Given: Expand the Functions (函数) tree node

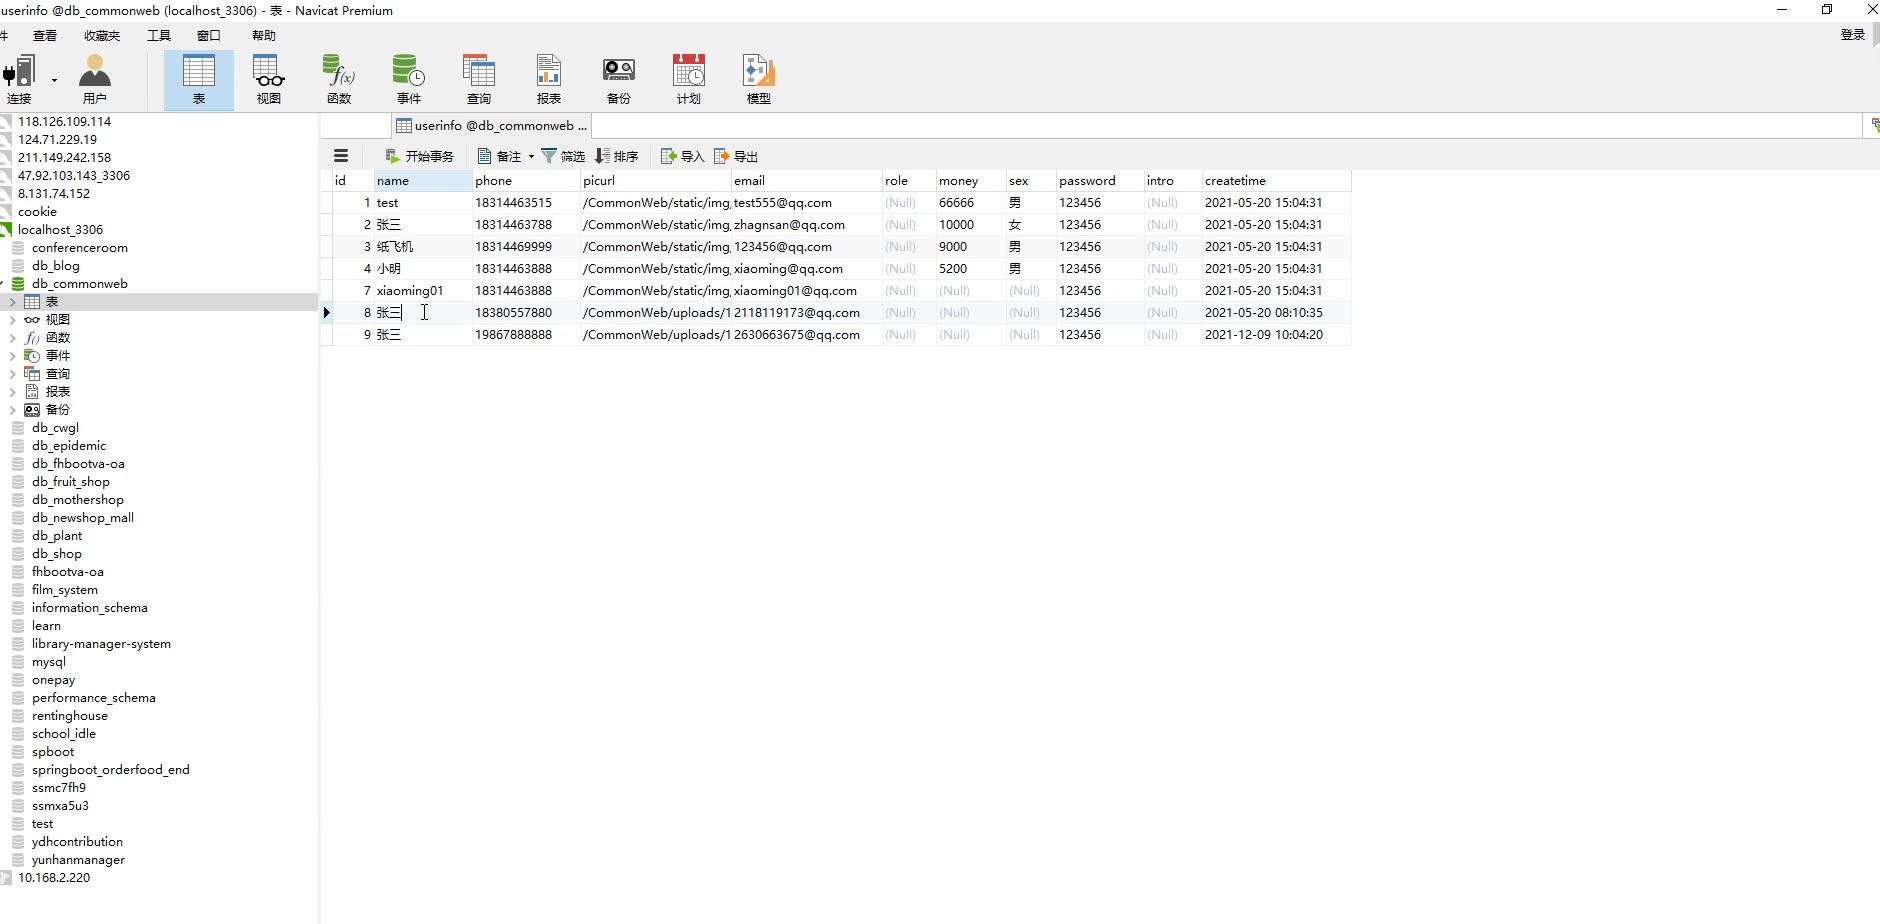Looking at the screenshot, I should [x=12, y=338].
